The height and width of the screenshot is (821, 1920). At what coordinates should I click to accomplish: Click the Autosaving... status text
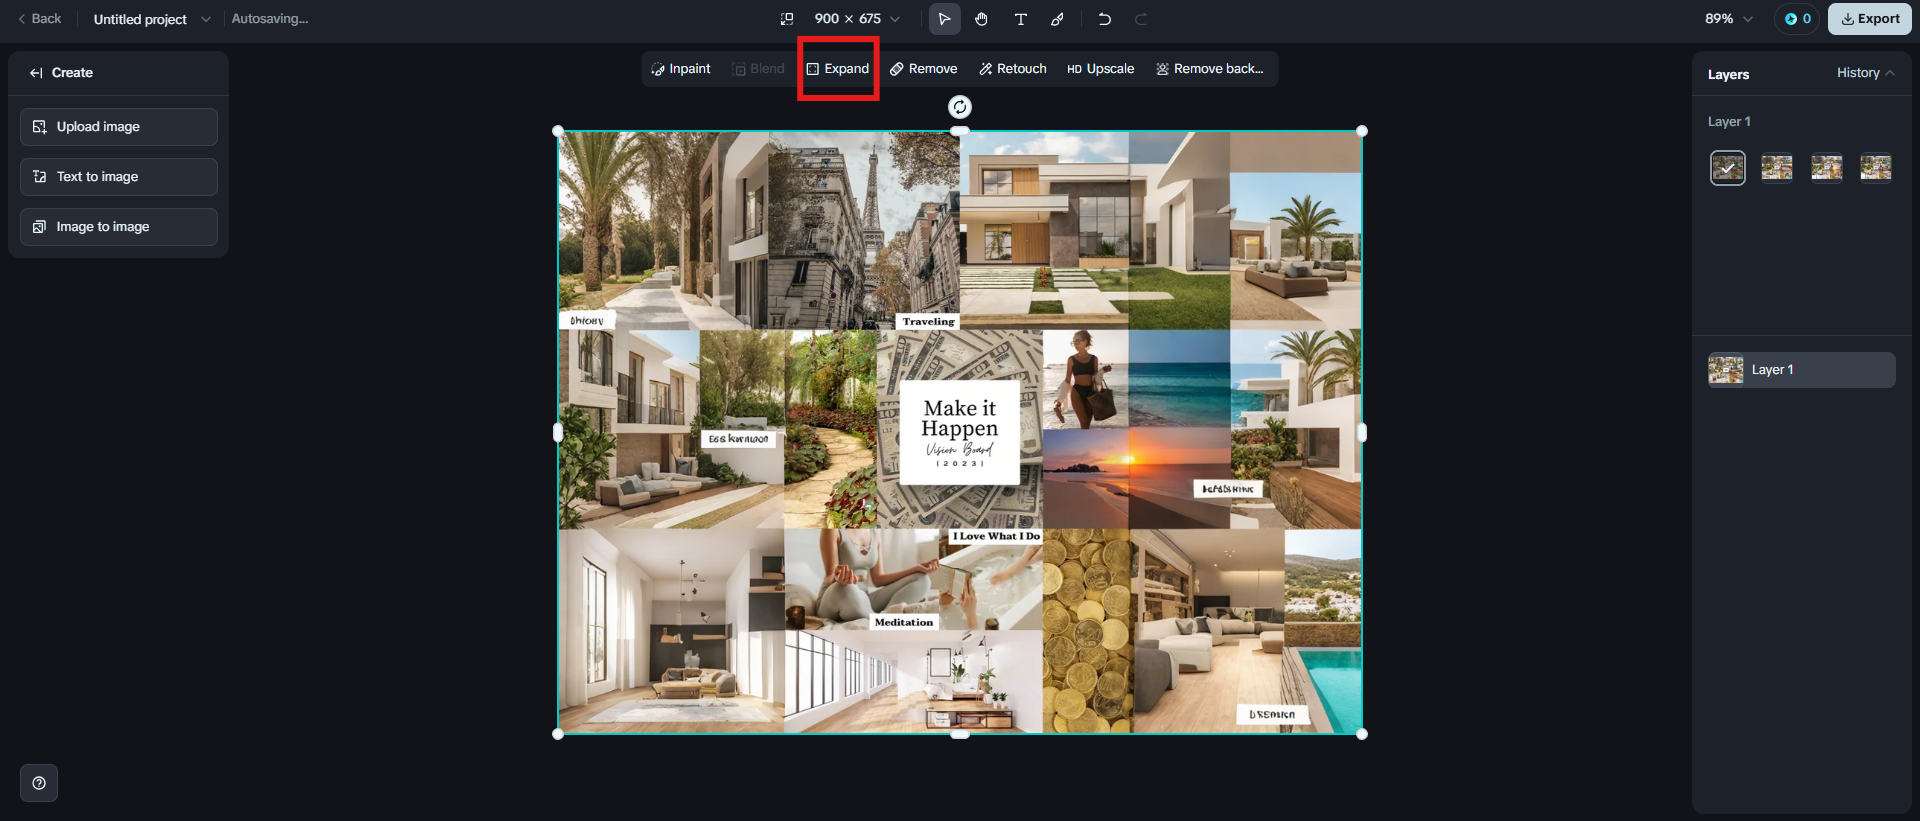point(270,19)
